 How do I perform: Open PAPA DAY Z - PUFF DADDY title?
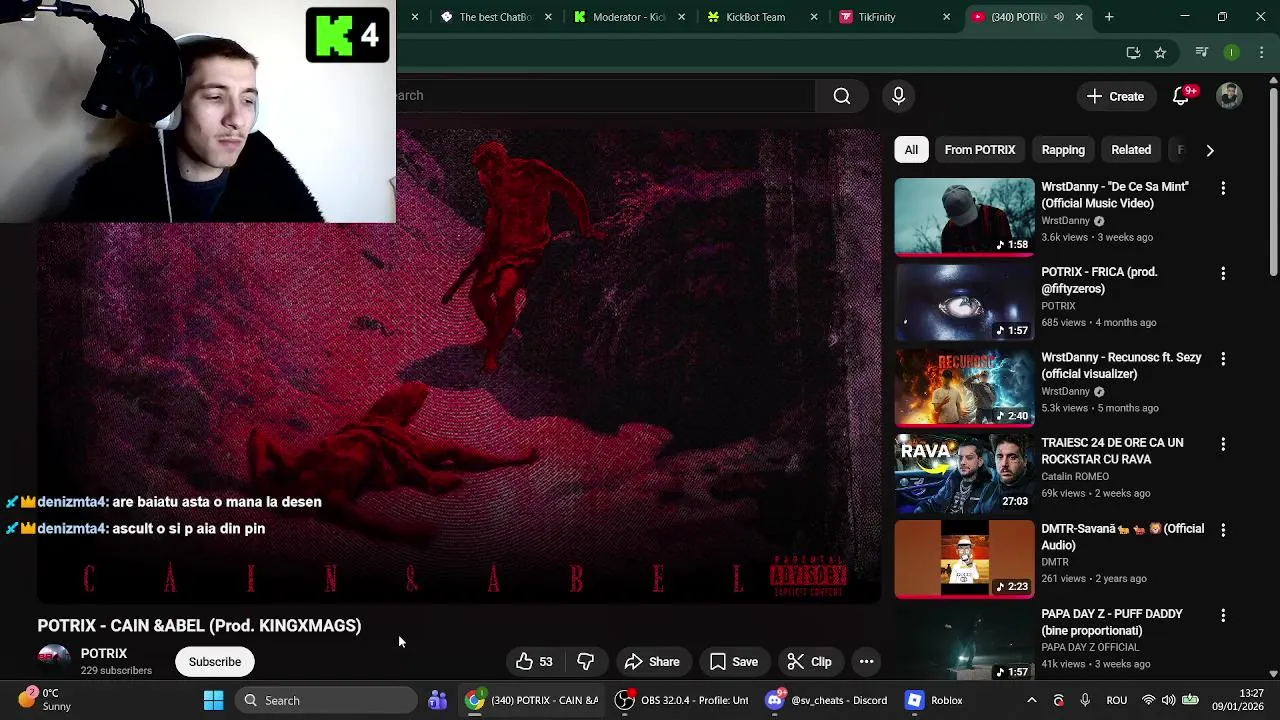pyautogui.click(x=1112, y=622)
